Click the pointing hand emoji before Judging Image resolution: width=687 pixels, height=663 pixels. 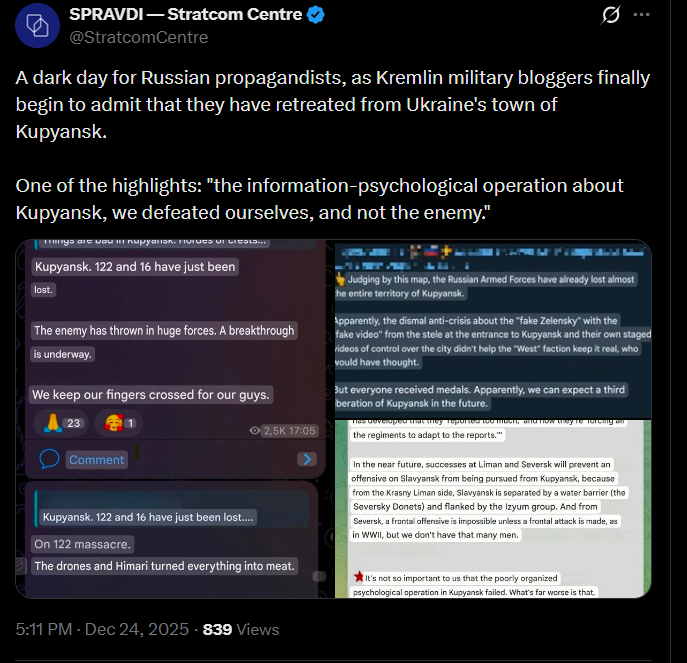(340, 279)
